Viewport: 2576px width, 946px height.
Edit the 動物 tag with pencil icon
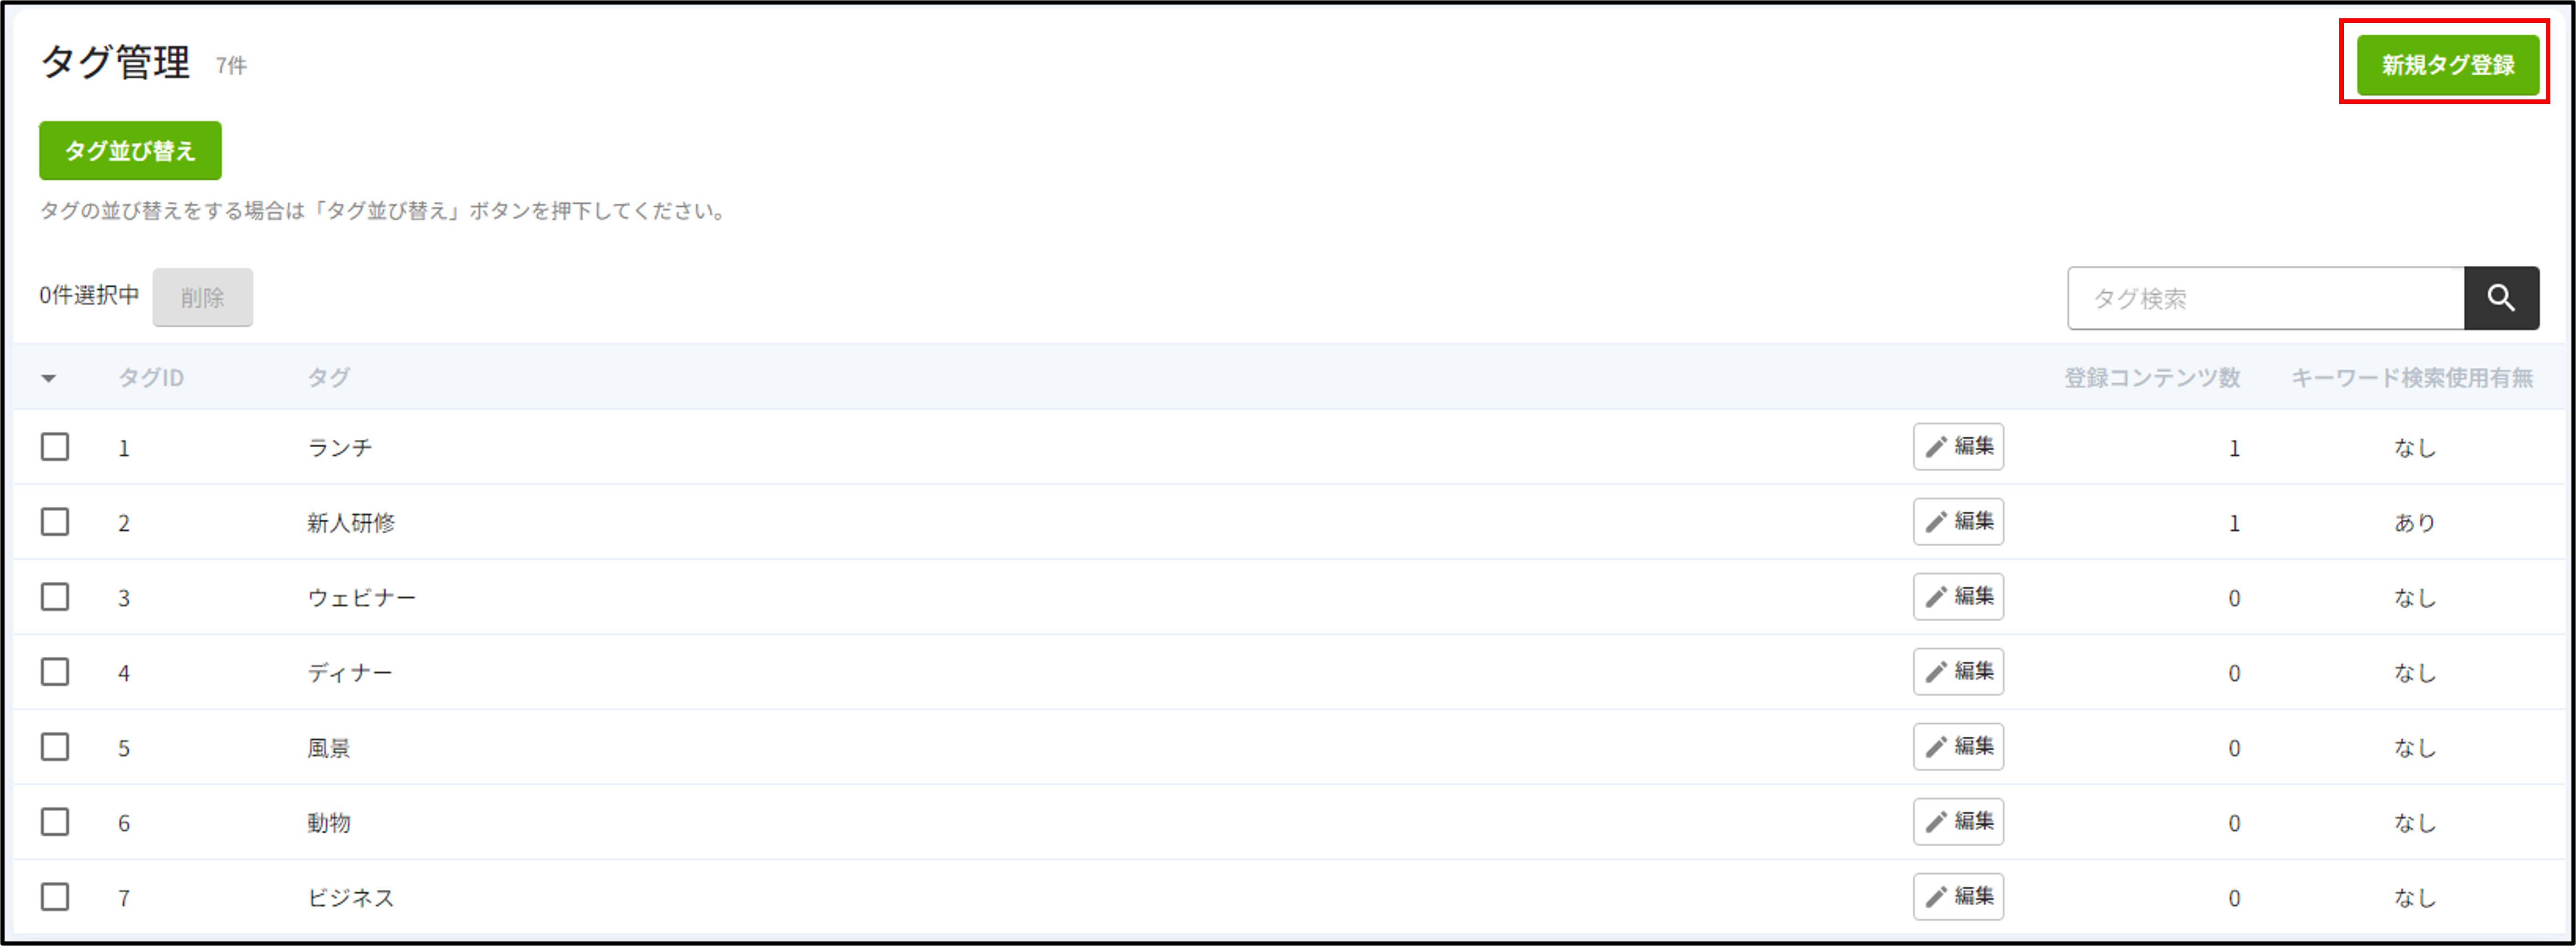tap(1958, 822)
